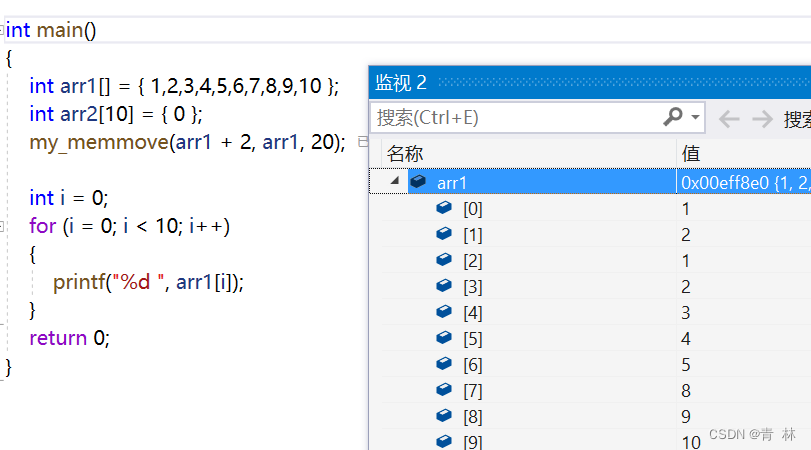The width and height of the screenshot is (811, 450).
Task: Click the 值 column header
Action: tap(690, 154)
